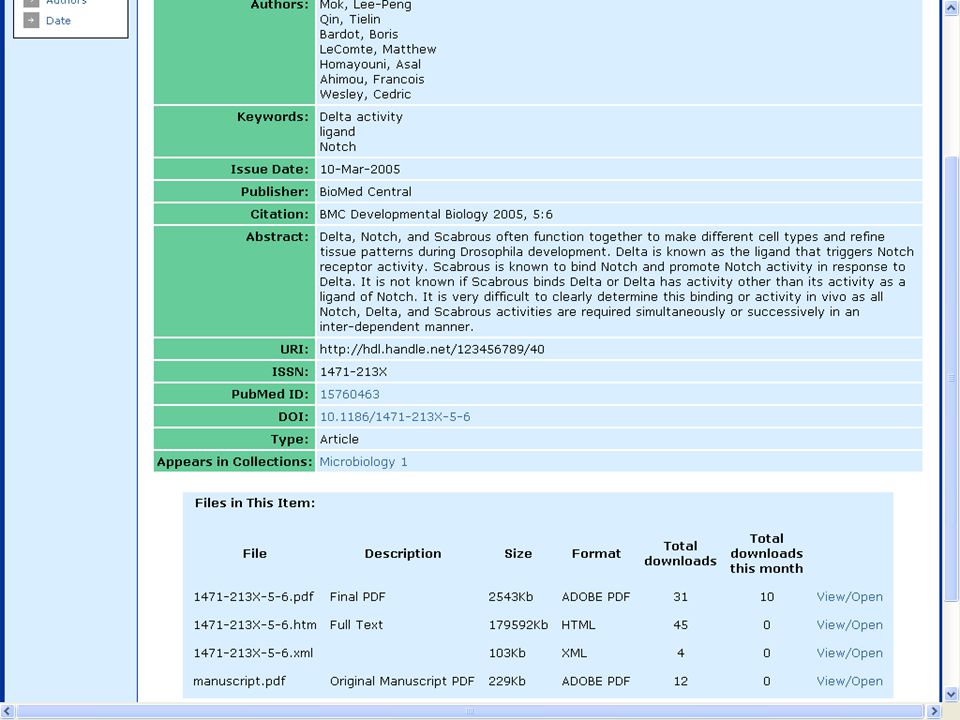Click keyword Notch

coord(337,147)
